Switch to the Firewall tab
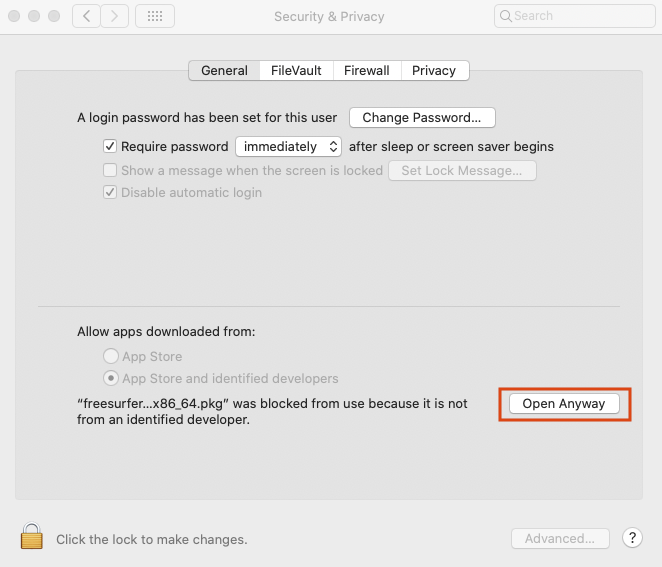The height and width of the screenshot is (567, 662). pos(366,70)
